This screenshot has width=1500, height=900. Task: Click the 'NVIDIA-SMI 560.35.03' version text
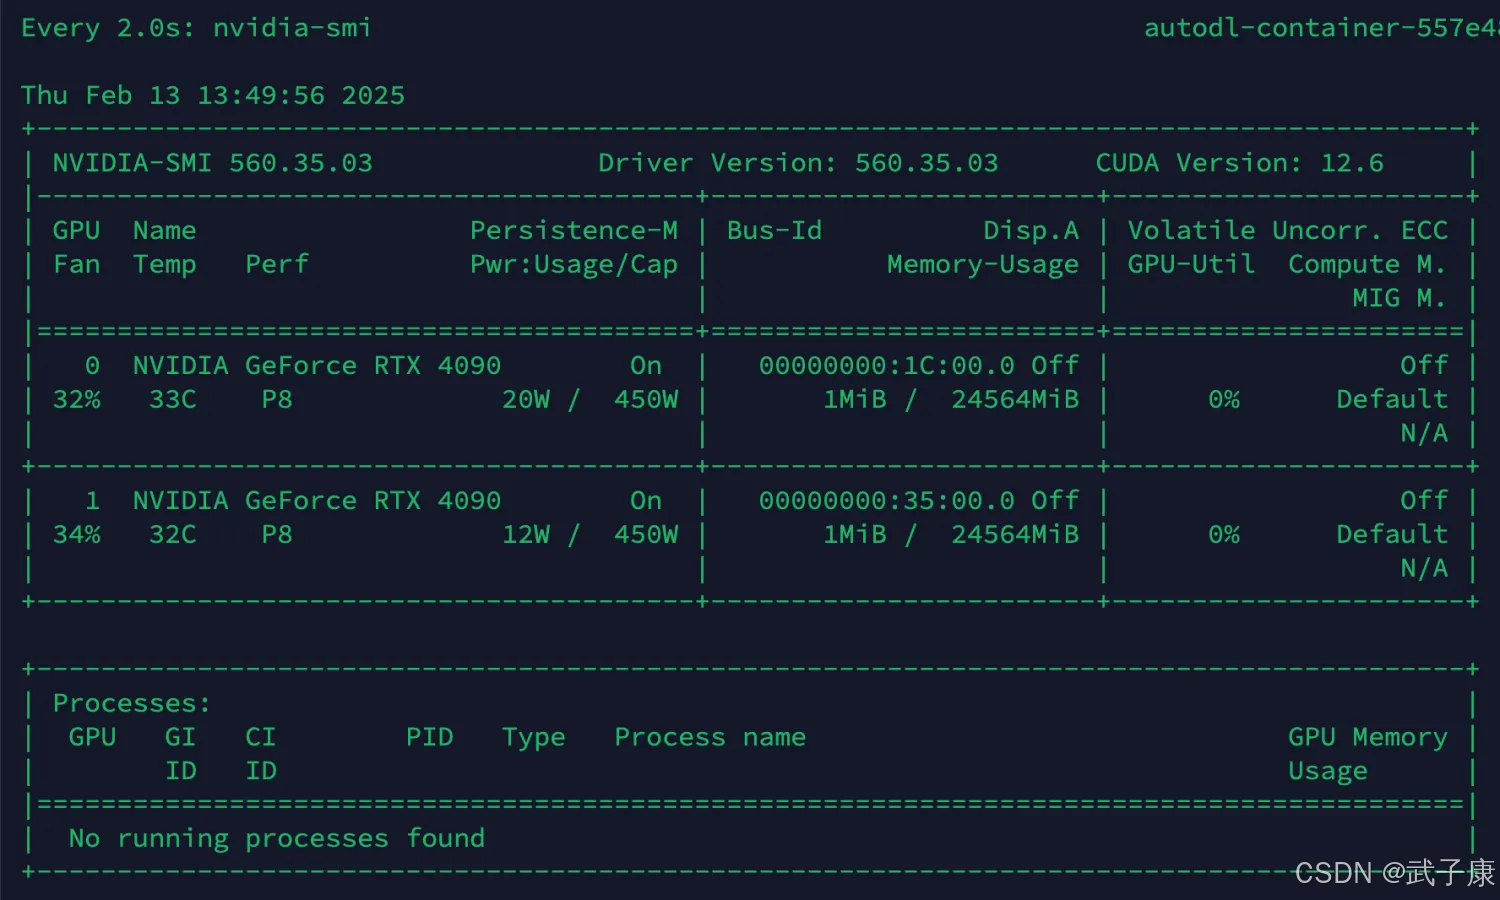point(212,163)
